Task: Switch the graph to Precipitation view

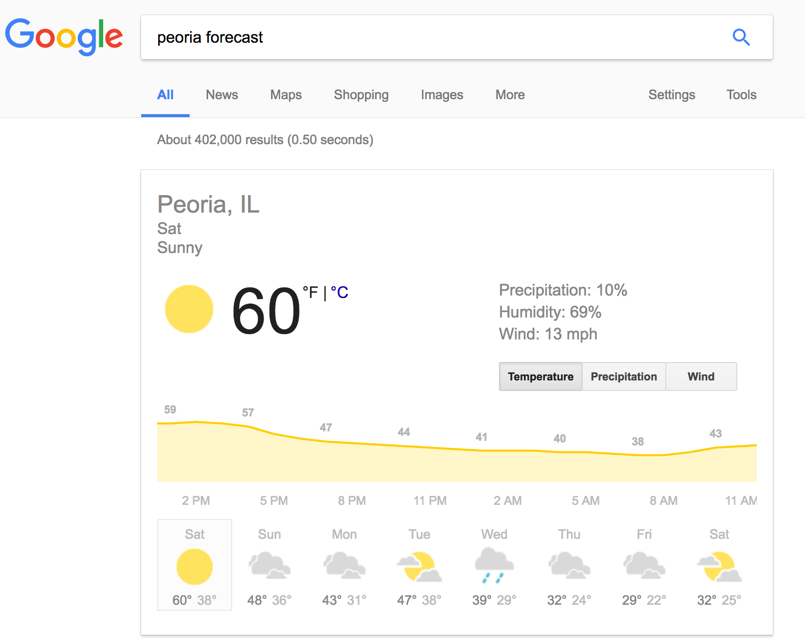Action: pos(624,376)
